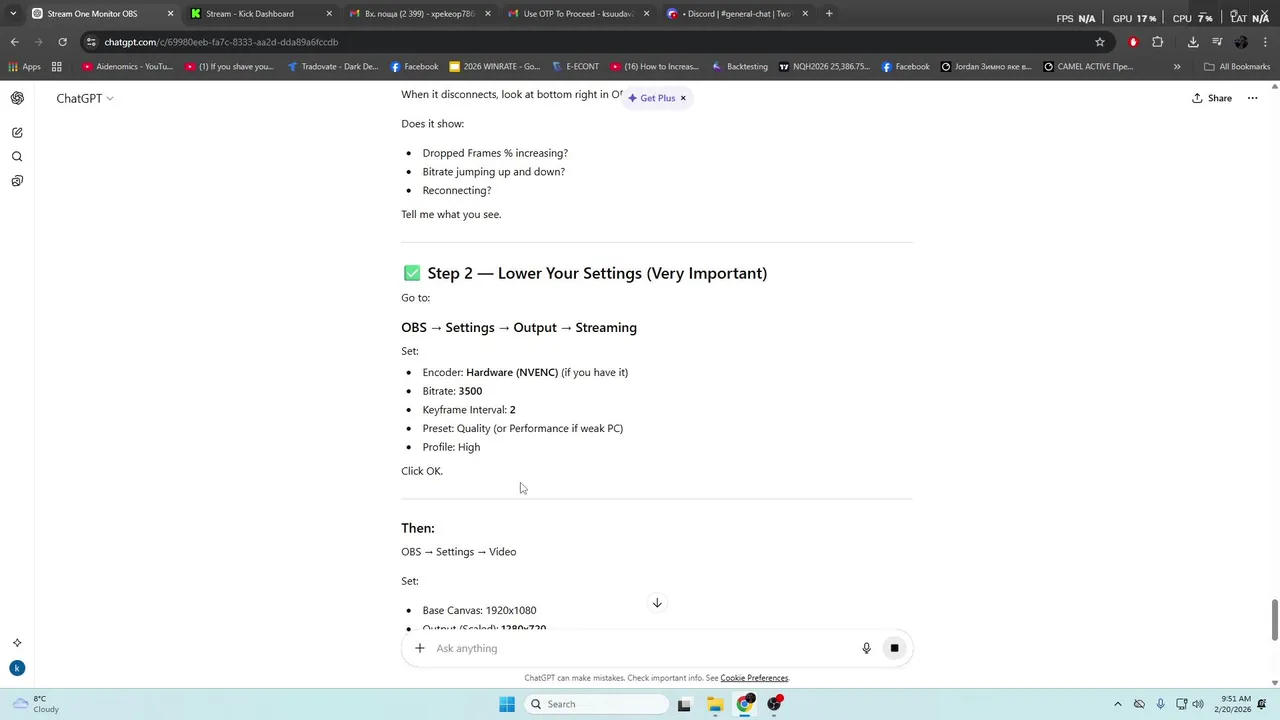1280x720 pixels.
Task: Click the taskbar Search box
Action: [x=596, y=704]
